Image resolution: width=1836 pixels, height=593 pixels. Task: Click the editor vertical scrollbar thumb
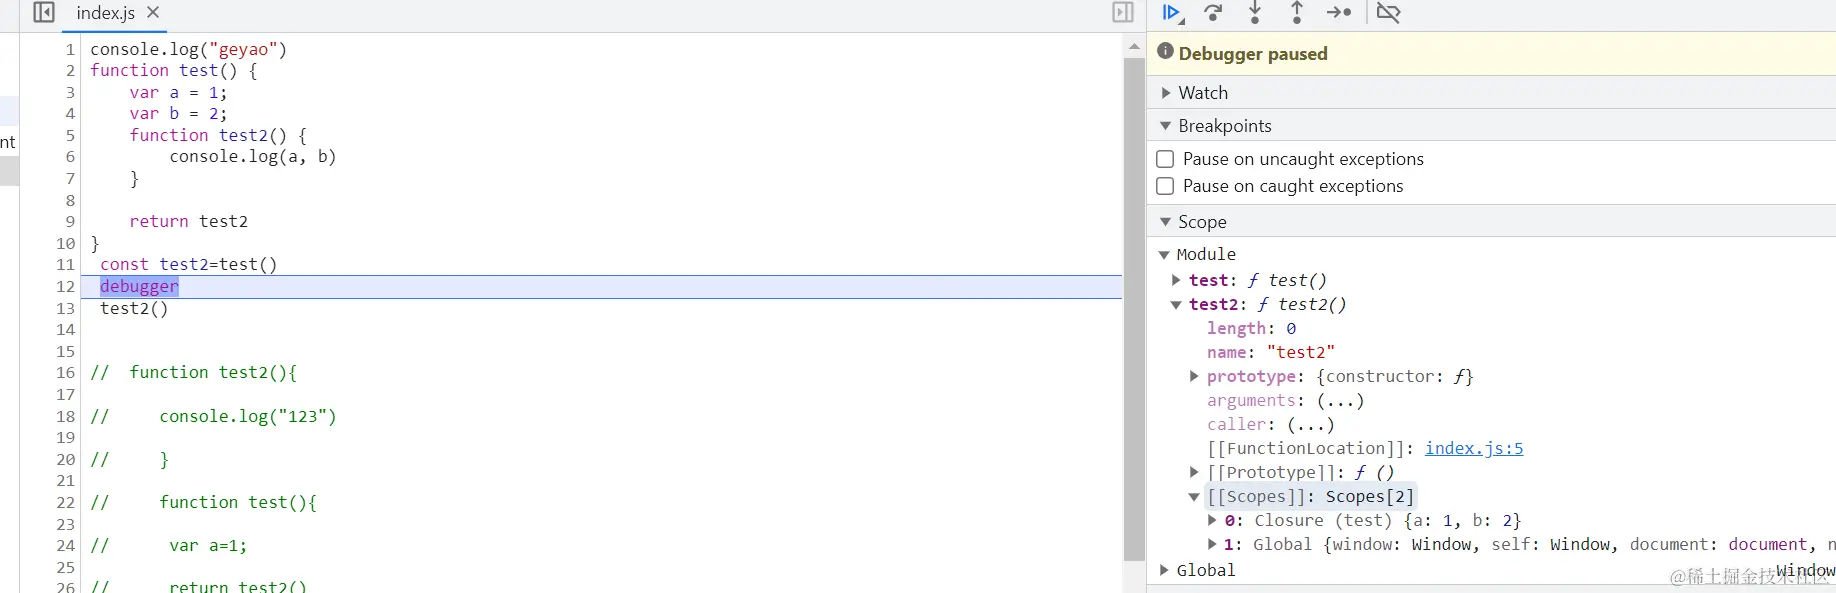coord(1134,310)
